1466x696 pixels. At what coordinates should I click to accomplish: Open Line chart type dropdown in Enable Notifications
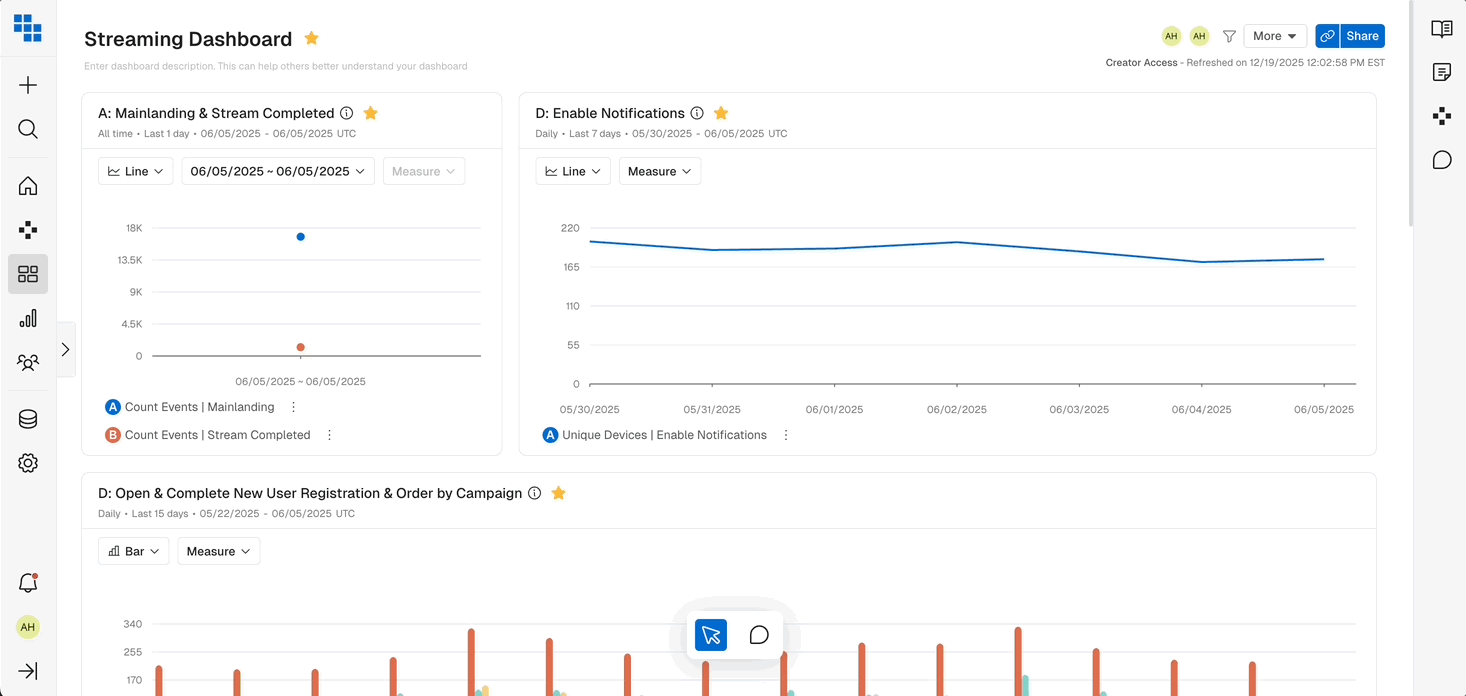pyautogui.click(x=574, y=171)
